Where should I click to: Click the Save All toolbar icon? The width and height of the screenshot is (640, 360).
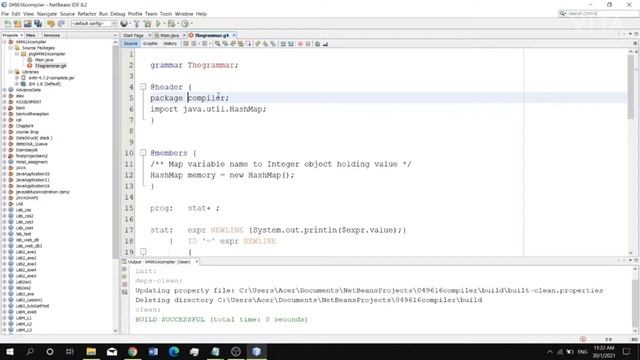tap(38, 24)
